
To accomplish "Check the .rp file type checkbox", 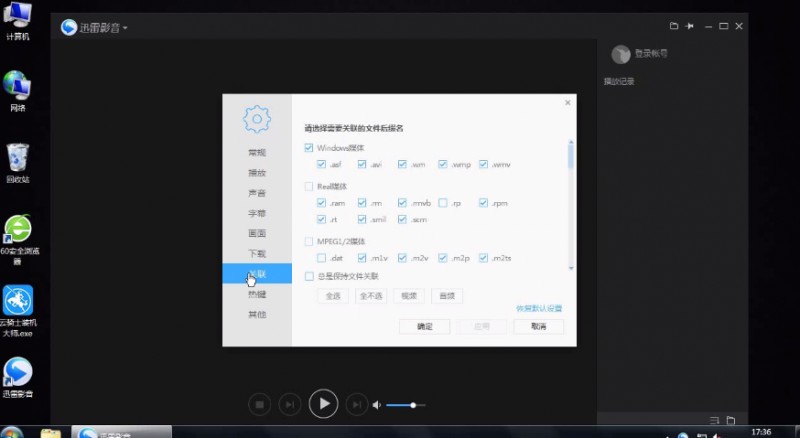I will click(x=442, y=203).
